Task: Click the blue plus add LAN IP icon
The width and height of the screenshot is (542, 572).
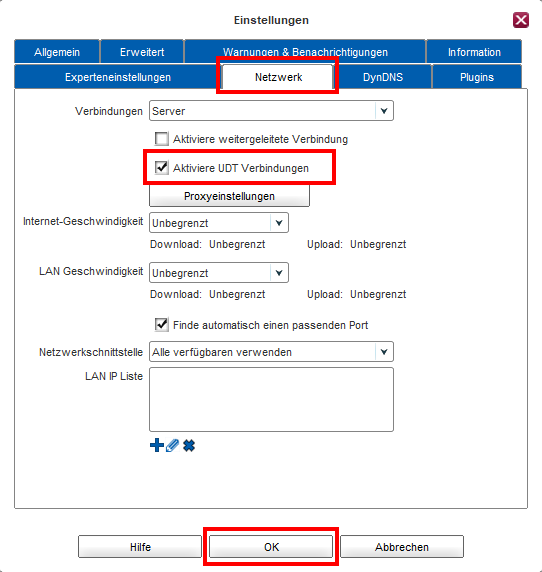Action: pos(157,445)
